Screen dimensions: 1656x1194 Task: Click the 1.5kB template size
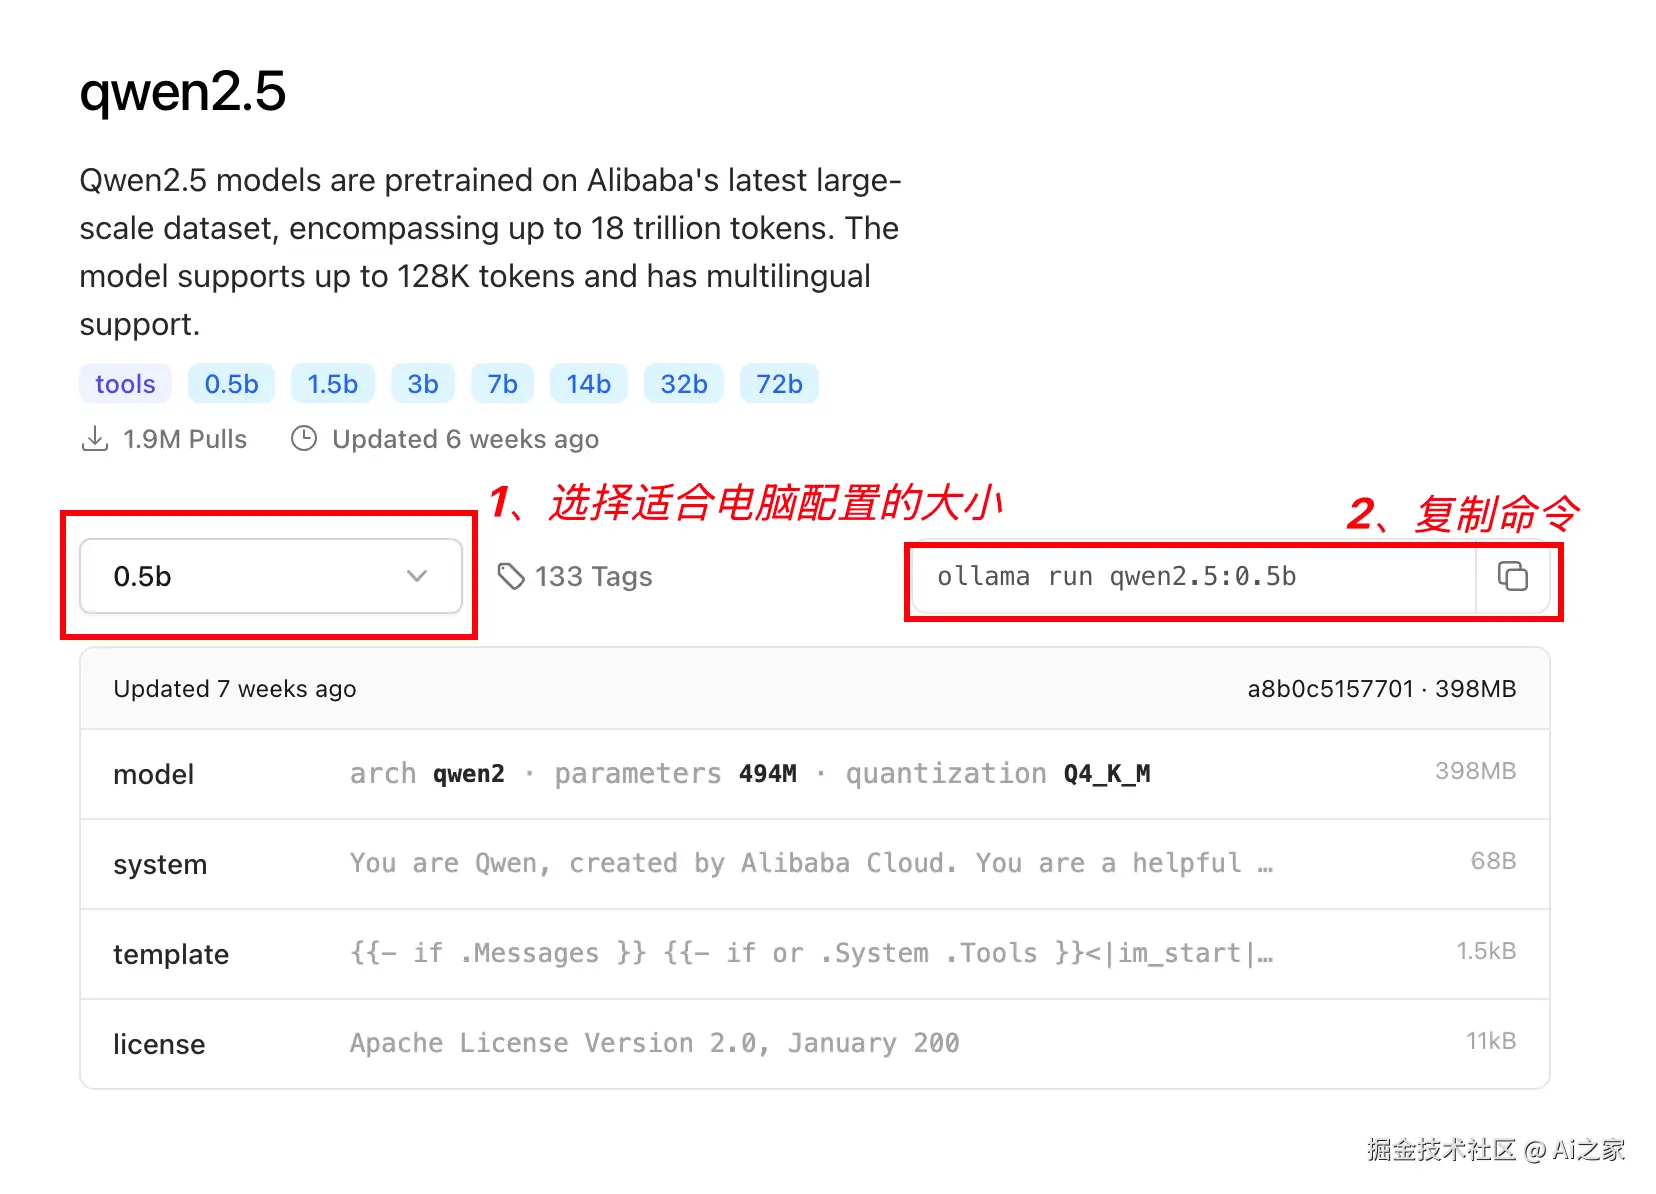(x=1486, y=951)
